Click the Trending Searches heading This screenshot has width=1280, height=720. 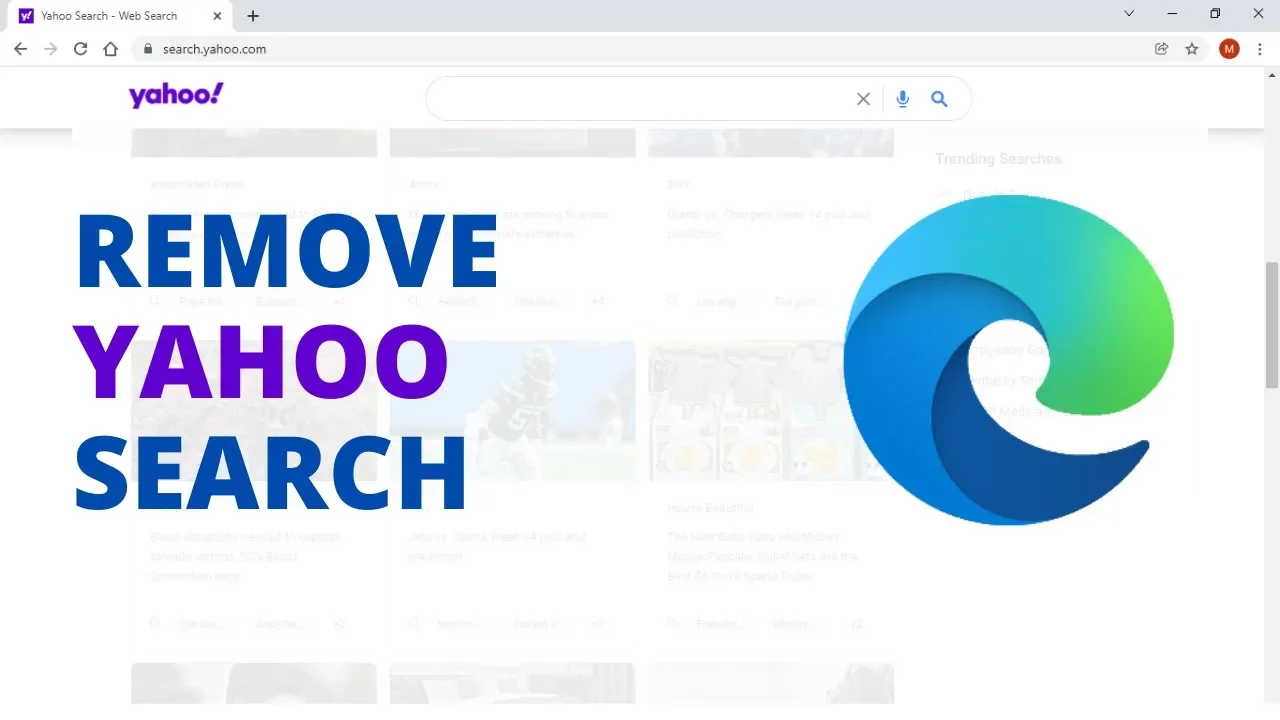998,159
